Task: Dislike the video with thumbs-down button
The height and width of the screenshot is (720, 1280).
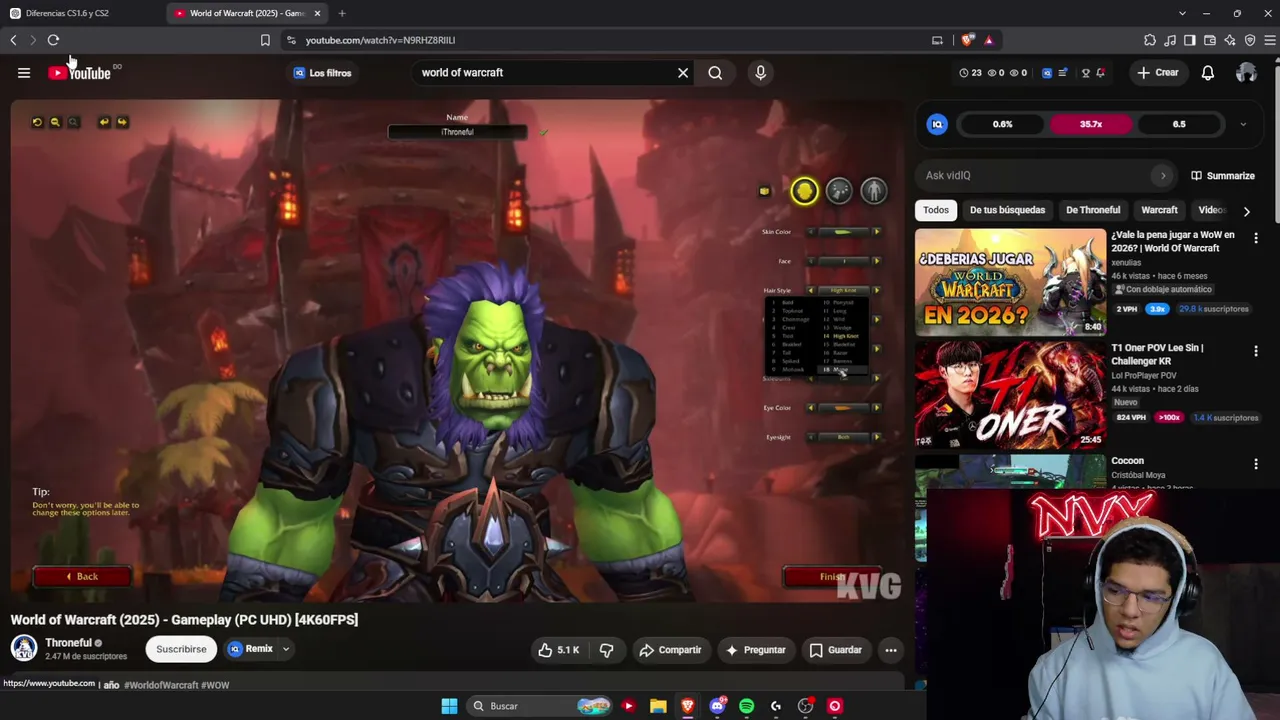Action: 606,650
